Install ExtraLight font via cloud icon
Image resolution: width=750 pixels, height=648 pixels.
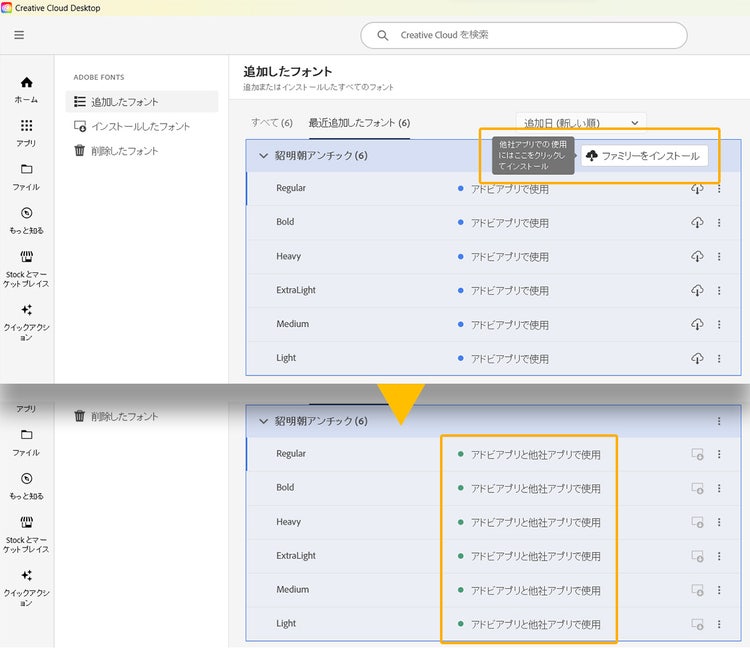(697, 290)
